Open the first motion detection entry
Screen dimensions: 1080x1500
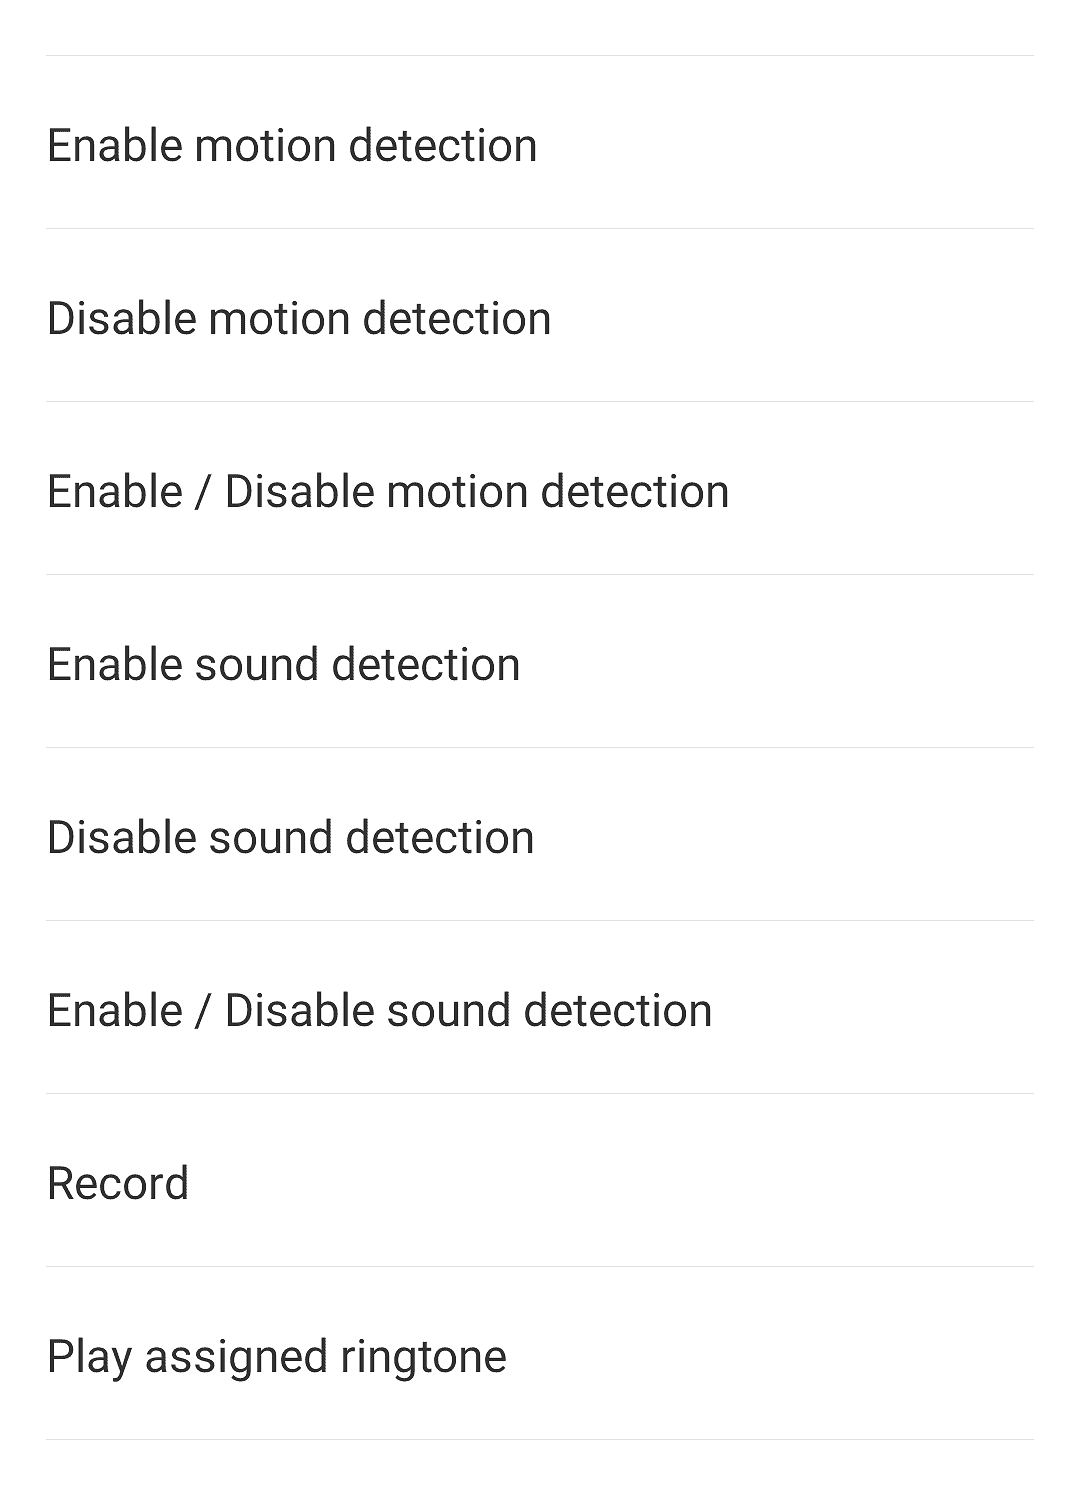coord(292,145)
